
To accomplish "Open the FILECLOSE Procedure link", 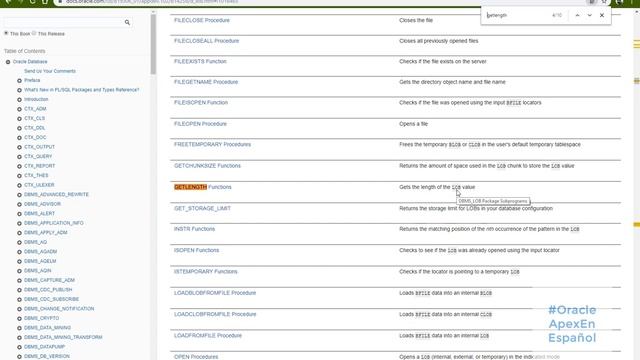I will click(202, 20).
